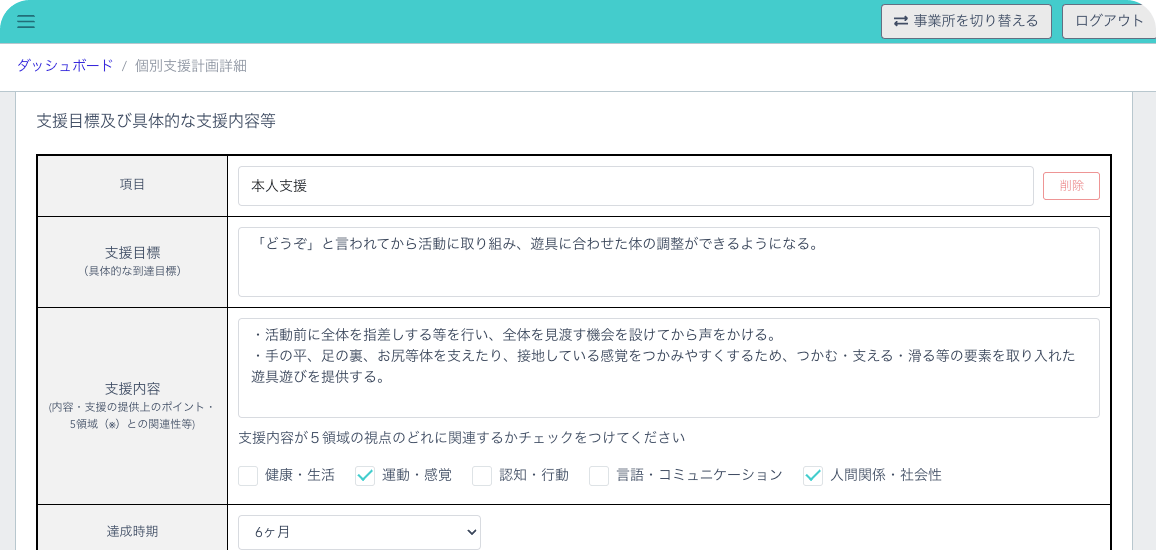1156x550 pixels.
Task: Click the 事業所を切り替える button
Action: 967,21
